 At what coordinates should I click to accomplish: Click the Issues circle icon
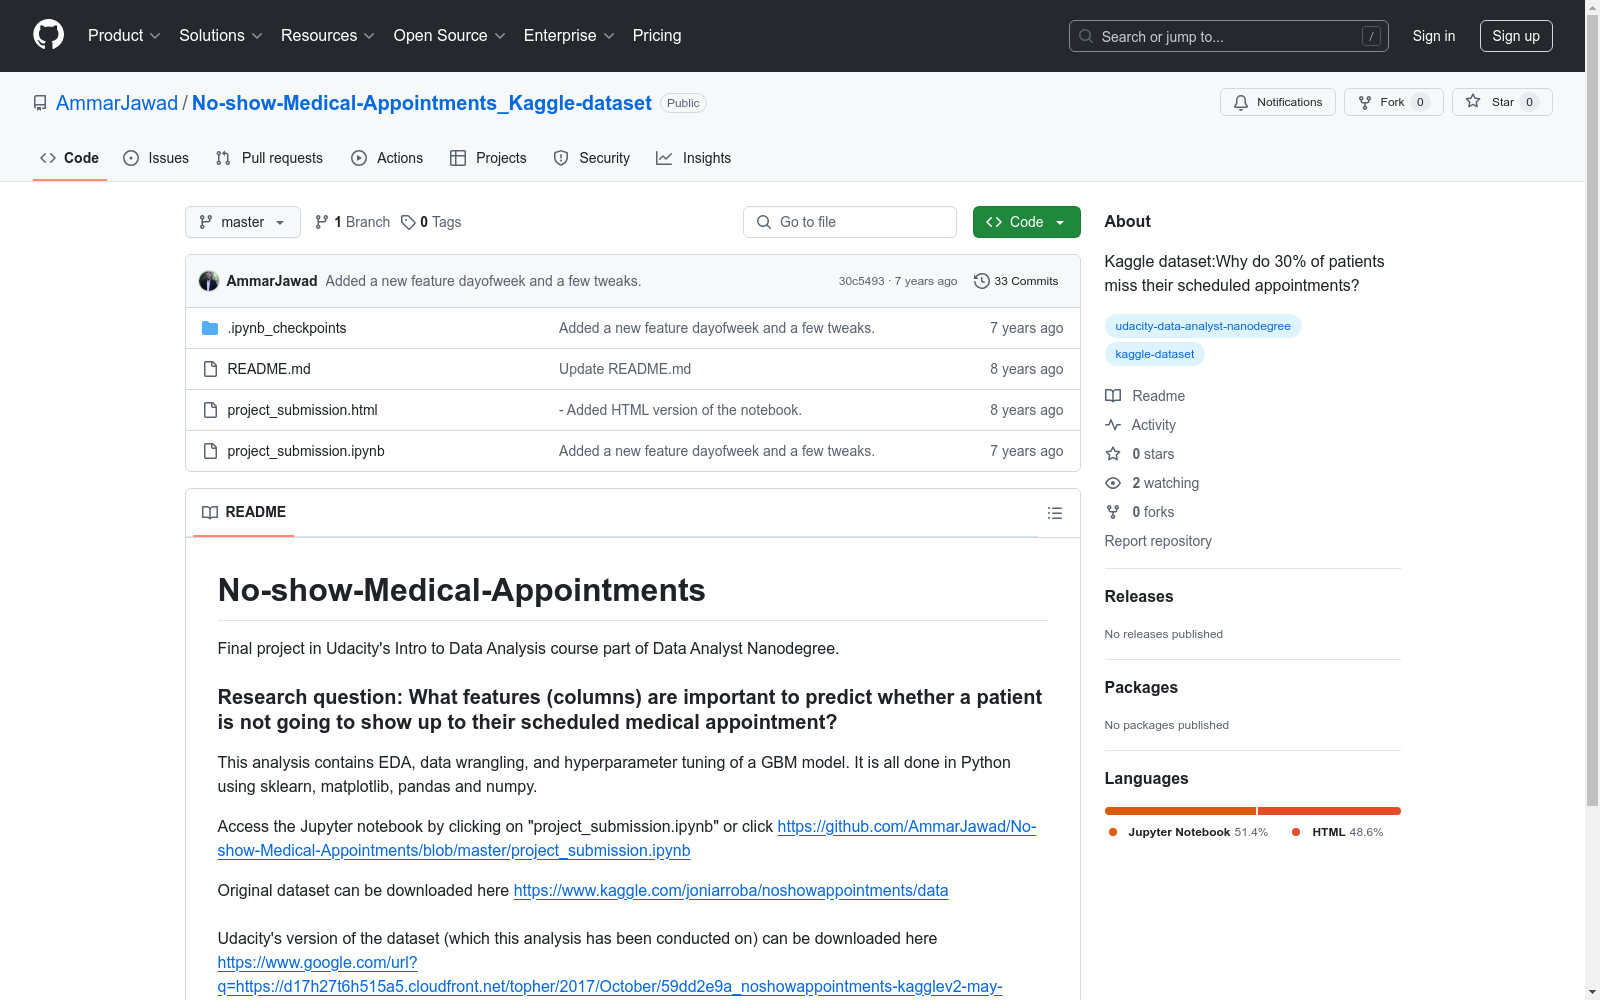click(x=131, y=158)
